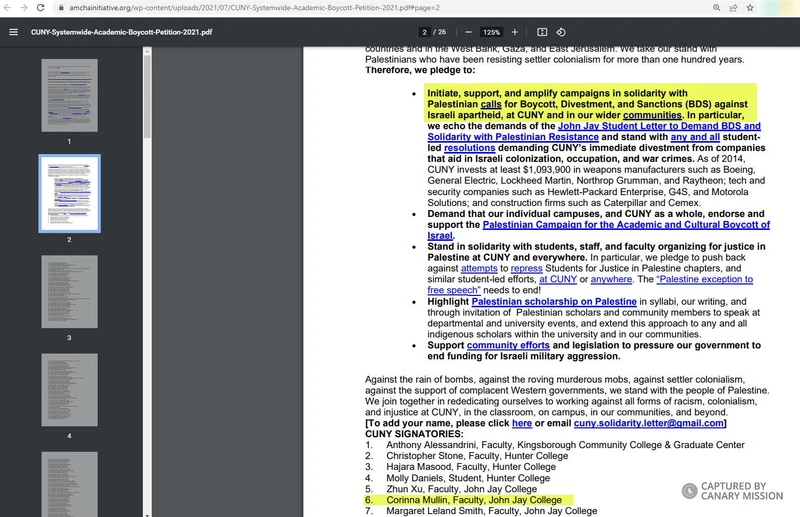
Task: Open the 'communities' link
Action: [x=652, y=115]
